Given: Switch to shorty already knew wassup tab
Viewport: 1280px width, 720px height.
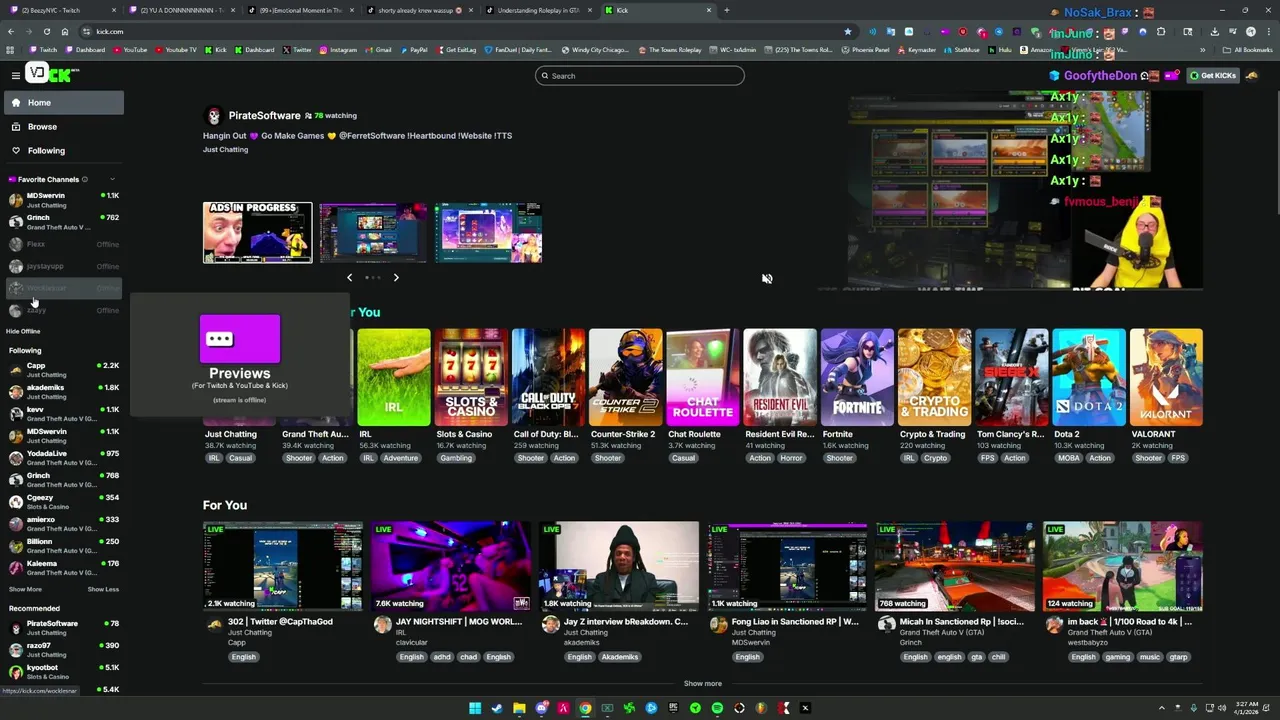Looking at the screenshot, I should click(x=419, y=10).
